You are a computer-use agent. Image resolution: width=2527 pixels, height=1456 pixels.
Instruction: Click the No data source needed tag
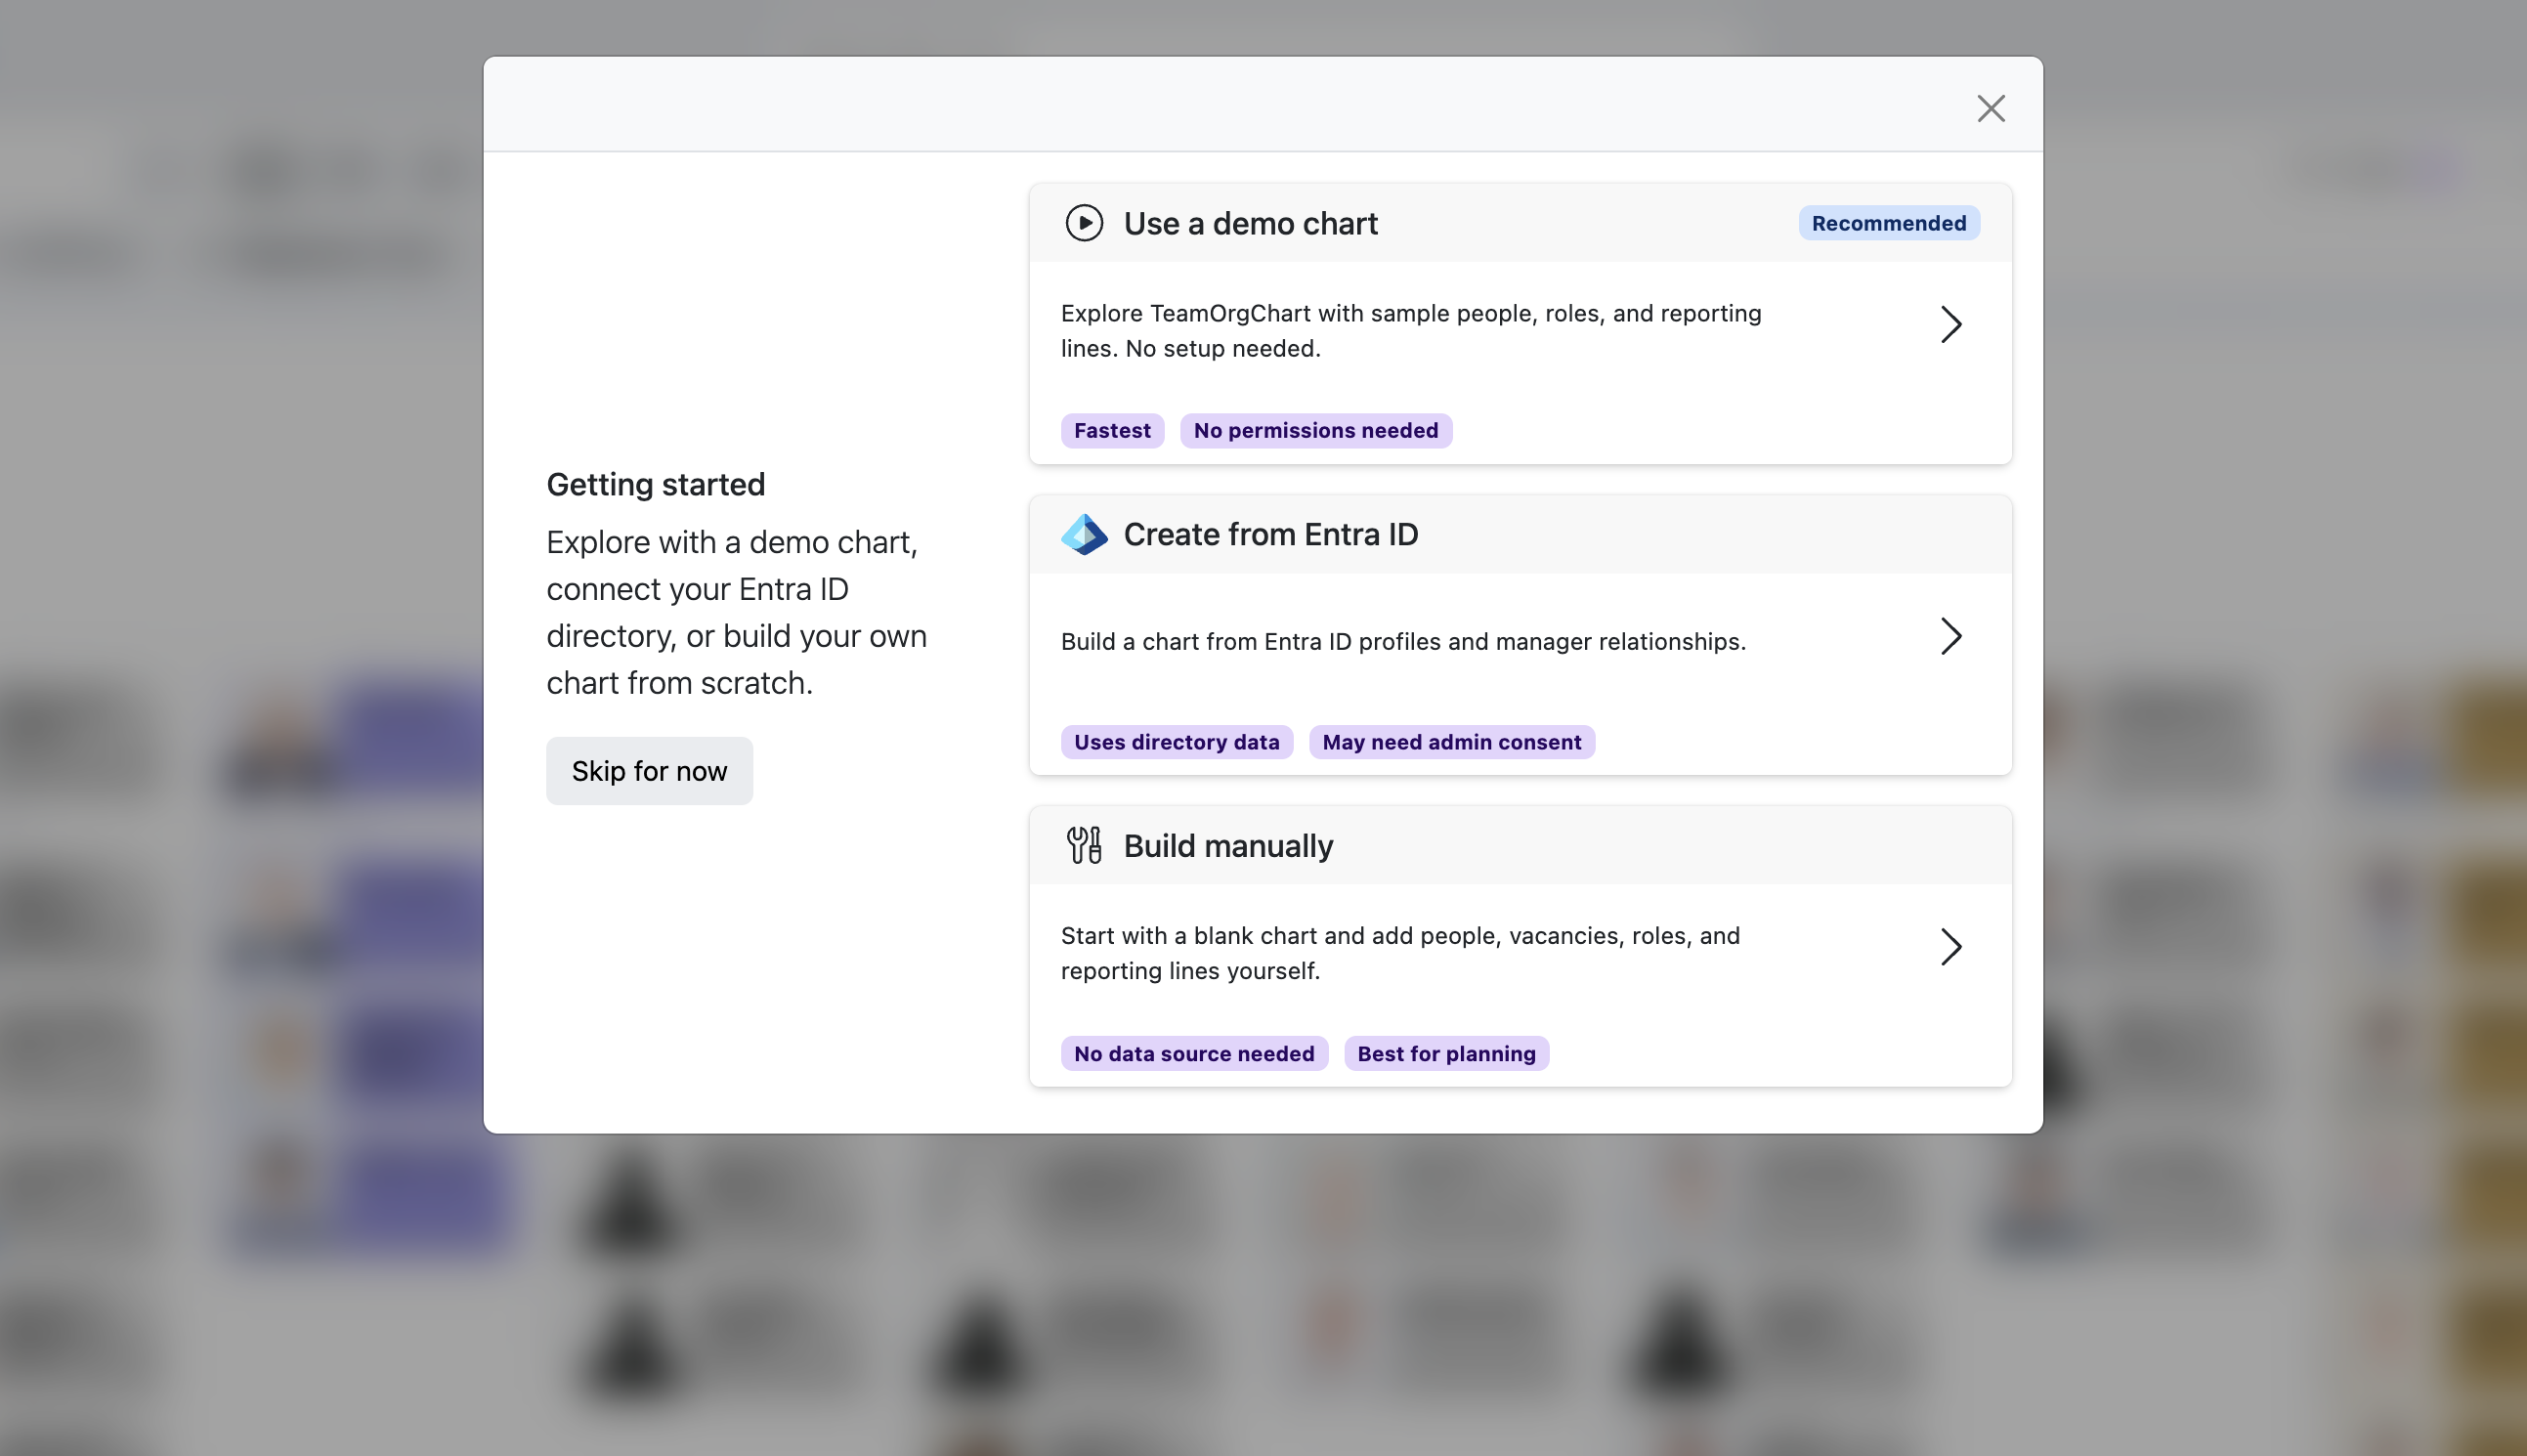pyautogui.click(x=1194, y=1054)
